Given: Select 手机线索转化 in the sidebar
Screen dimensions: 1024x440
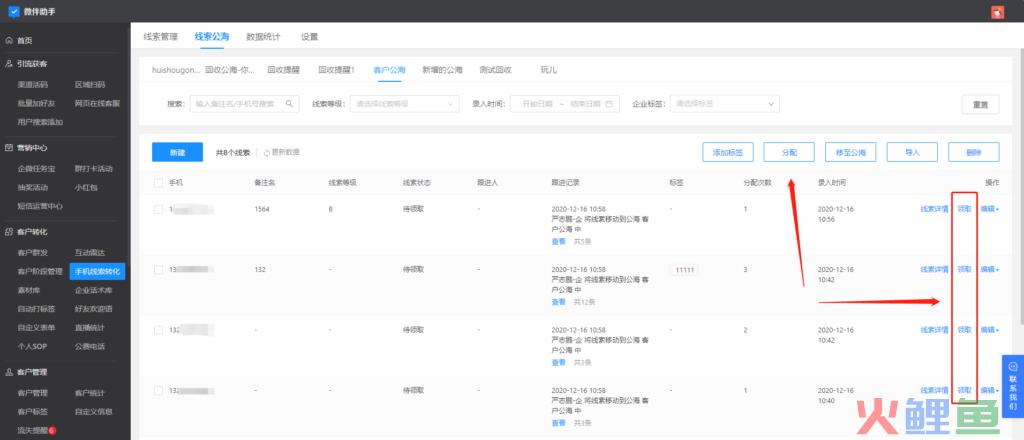Looking at the screenshot, I should click(x=97, y=272).
